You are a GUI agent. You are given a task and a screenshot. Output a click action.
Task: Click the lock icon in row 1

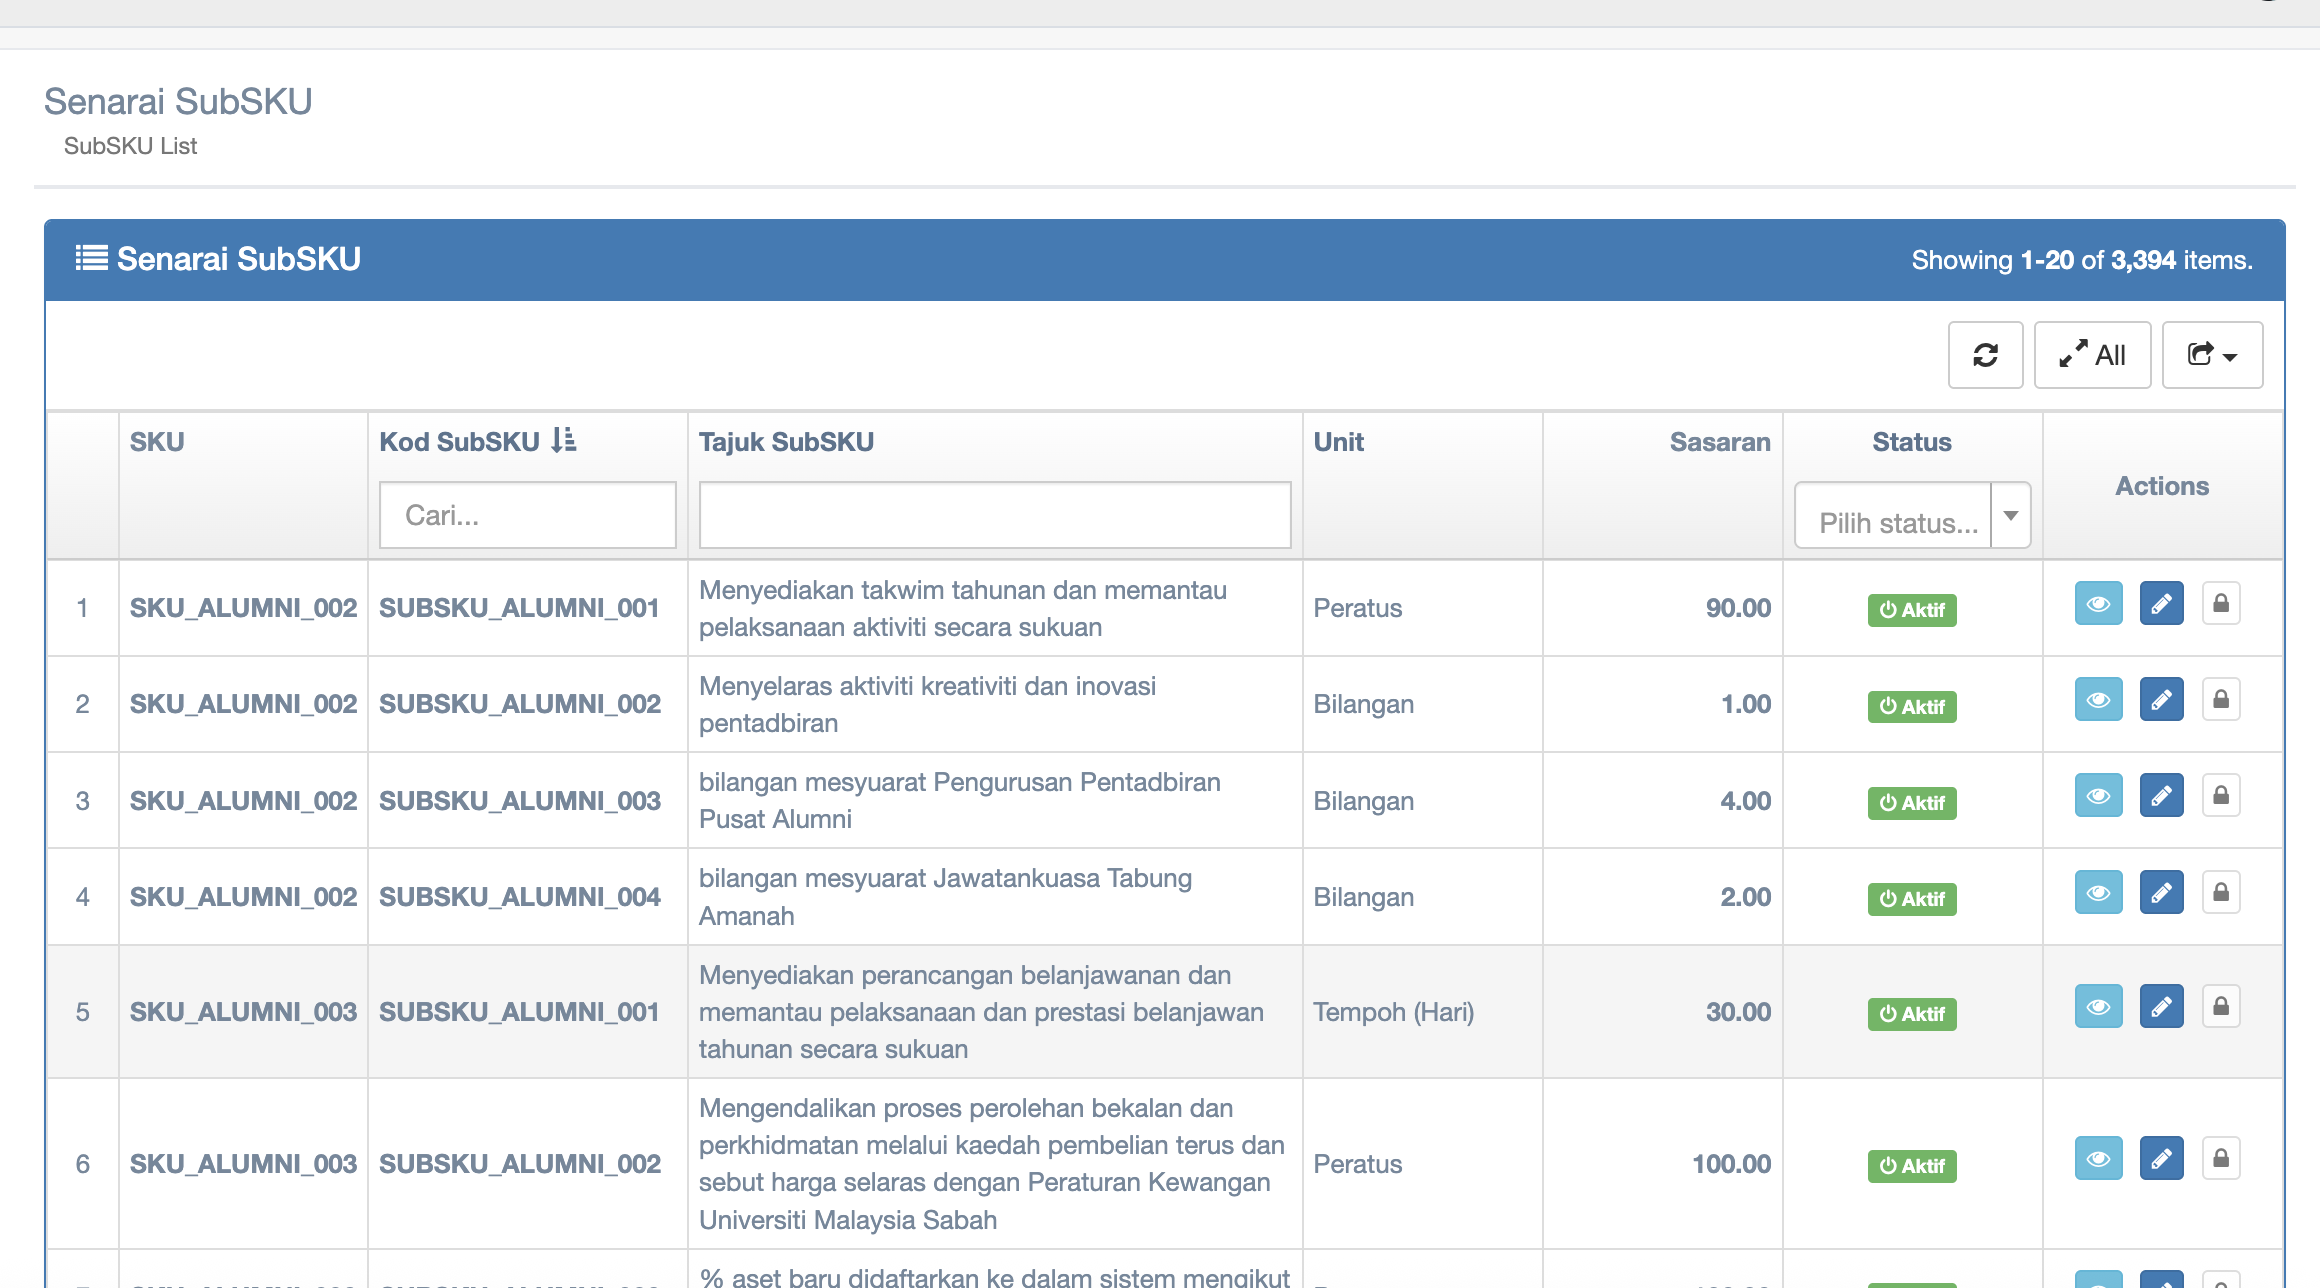click(2221, 604)
